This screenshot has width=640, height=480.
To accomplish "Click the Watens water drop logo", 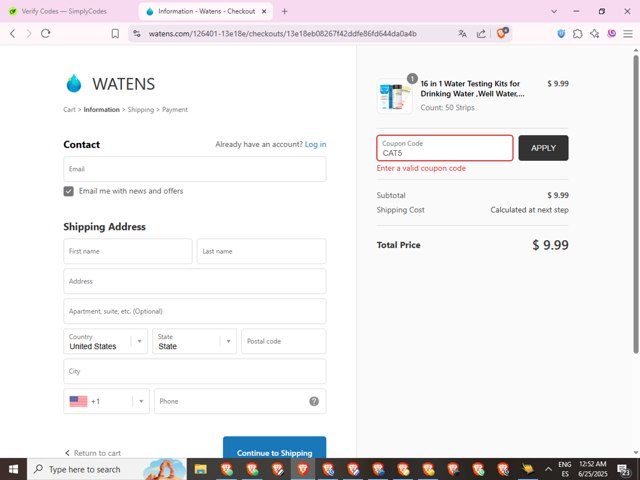I will tap(74, 84).
